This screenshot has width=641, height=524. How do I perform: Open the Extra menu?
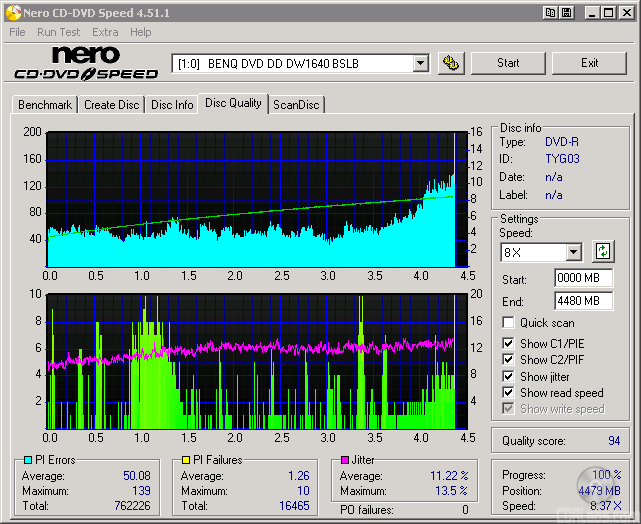[x=105, y=32]
